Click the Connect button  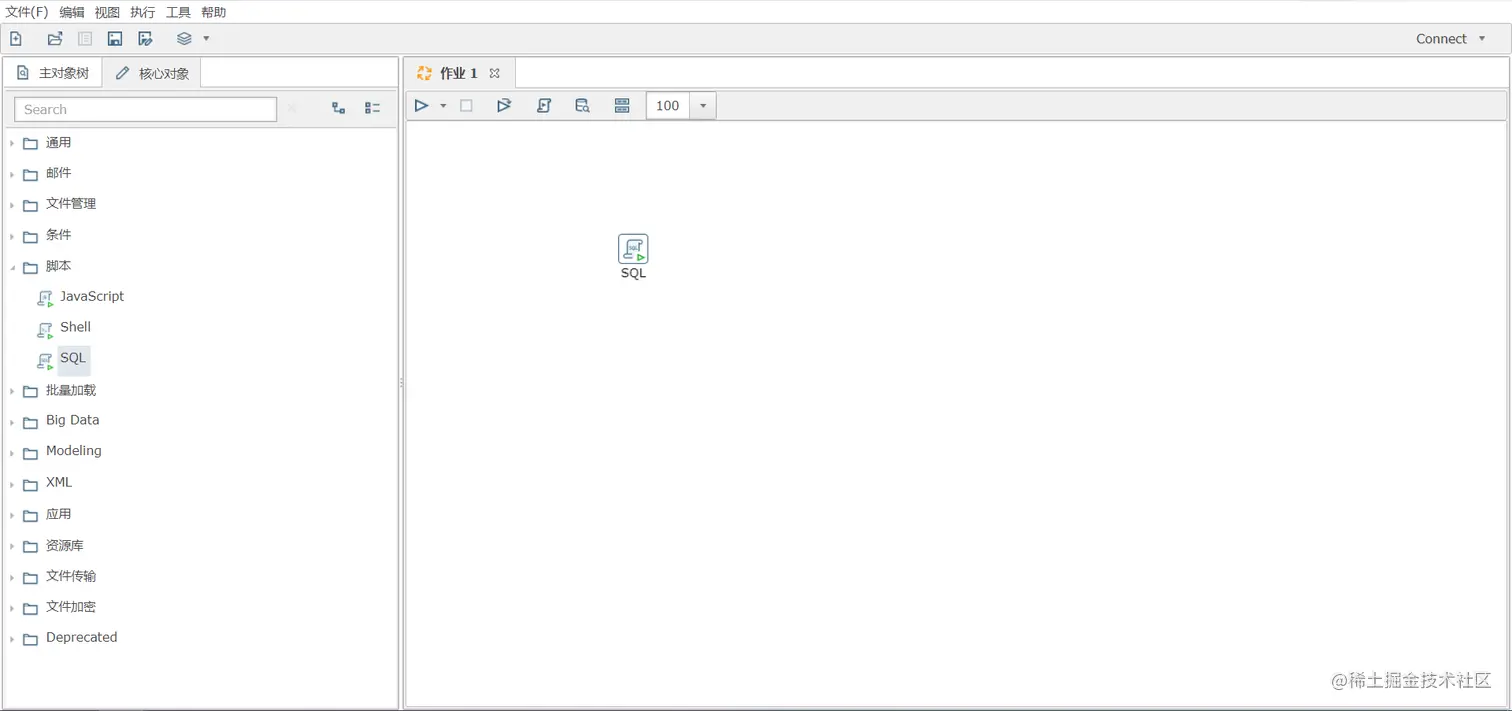point(1441,39)
